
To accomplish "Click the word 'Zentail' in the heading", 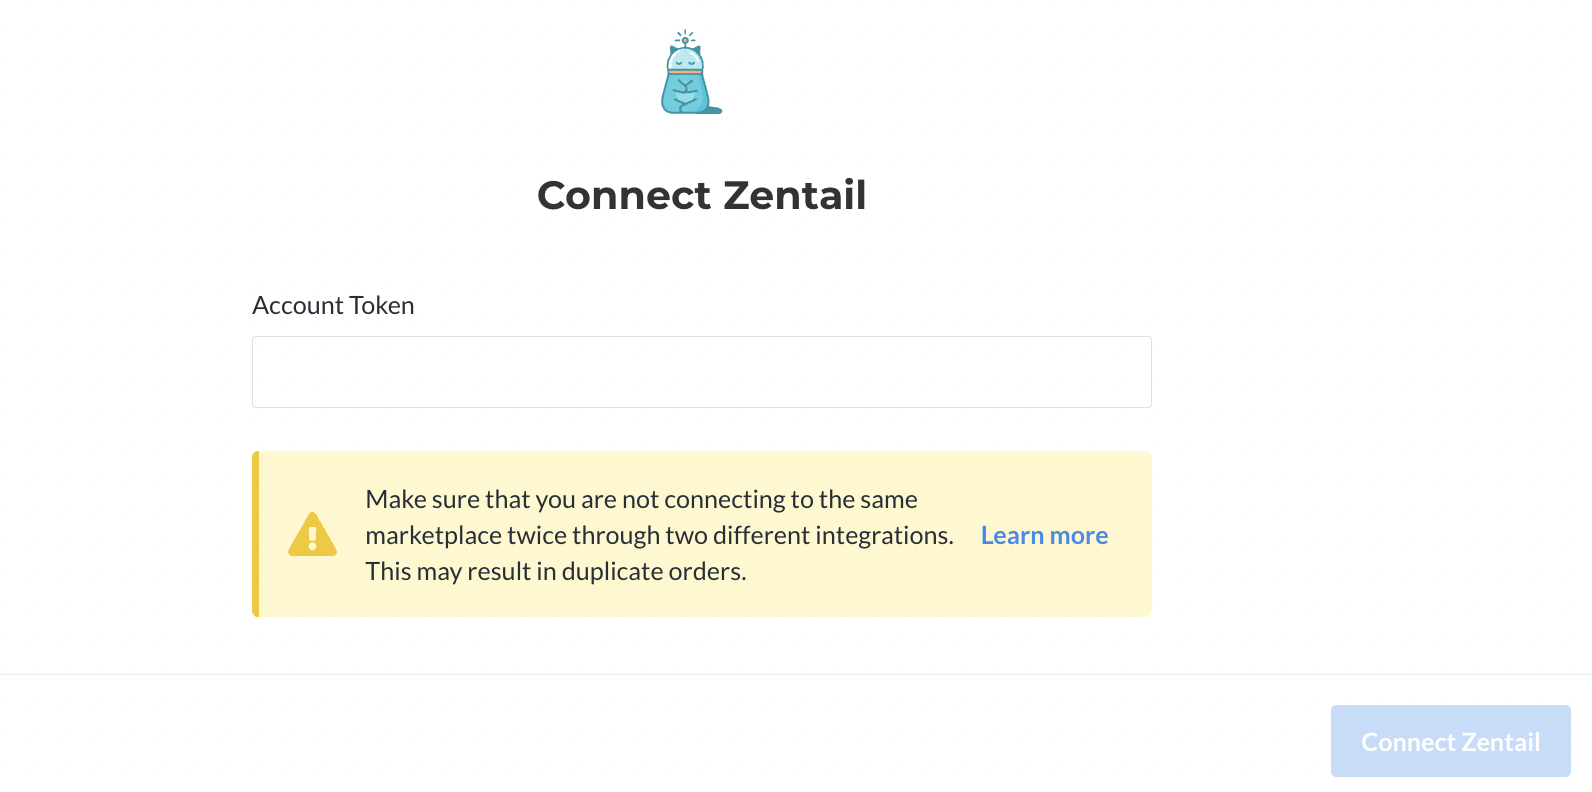I will pyautogui.click(x=795, y=195).
